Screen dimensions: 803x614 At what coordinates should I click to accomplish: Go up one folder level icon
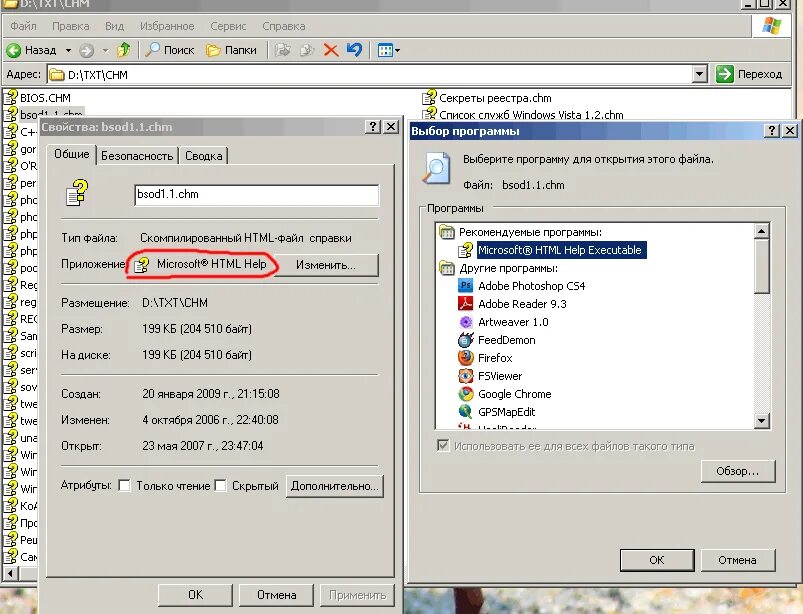click(123, 50)
